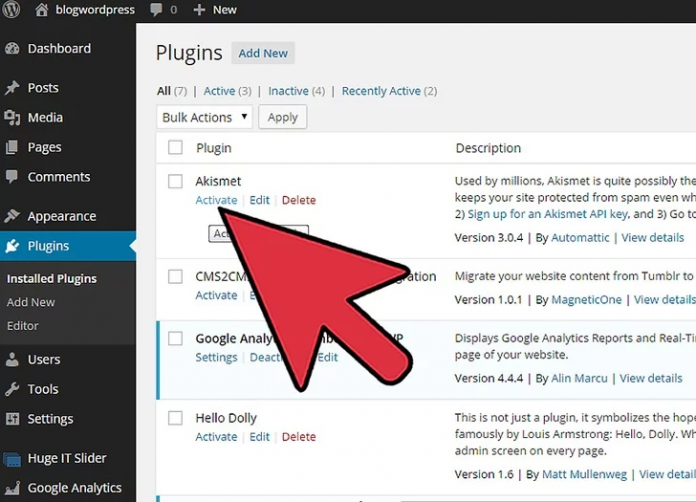The image size is (696, 502).
Task: Filter plugins by the Inactive tab
Action: (288, 91)
